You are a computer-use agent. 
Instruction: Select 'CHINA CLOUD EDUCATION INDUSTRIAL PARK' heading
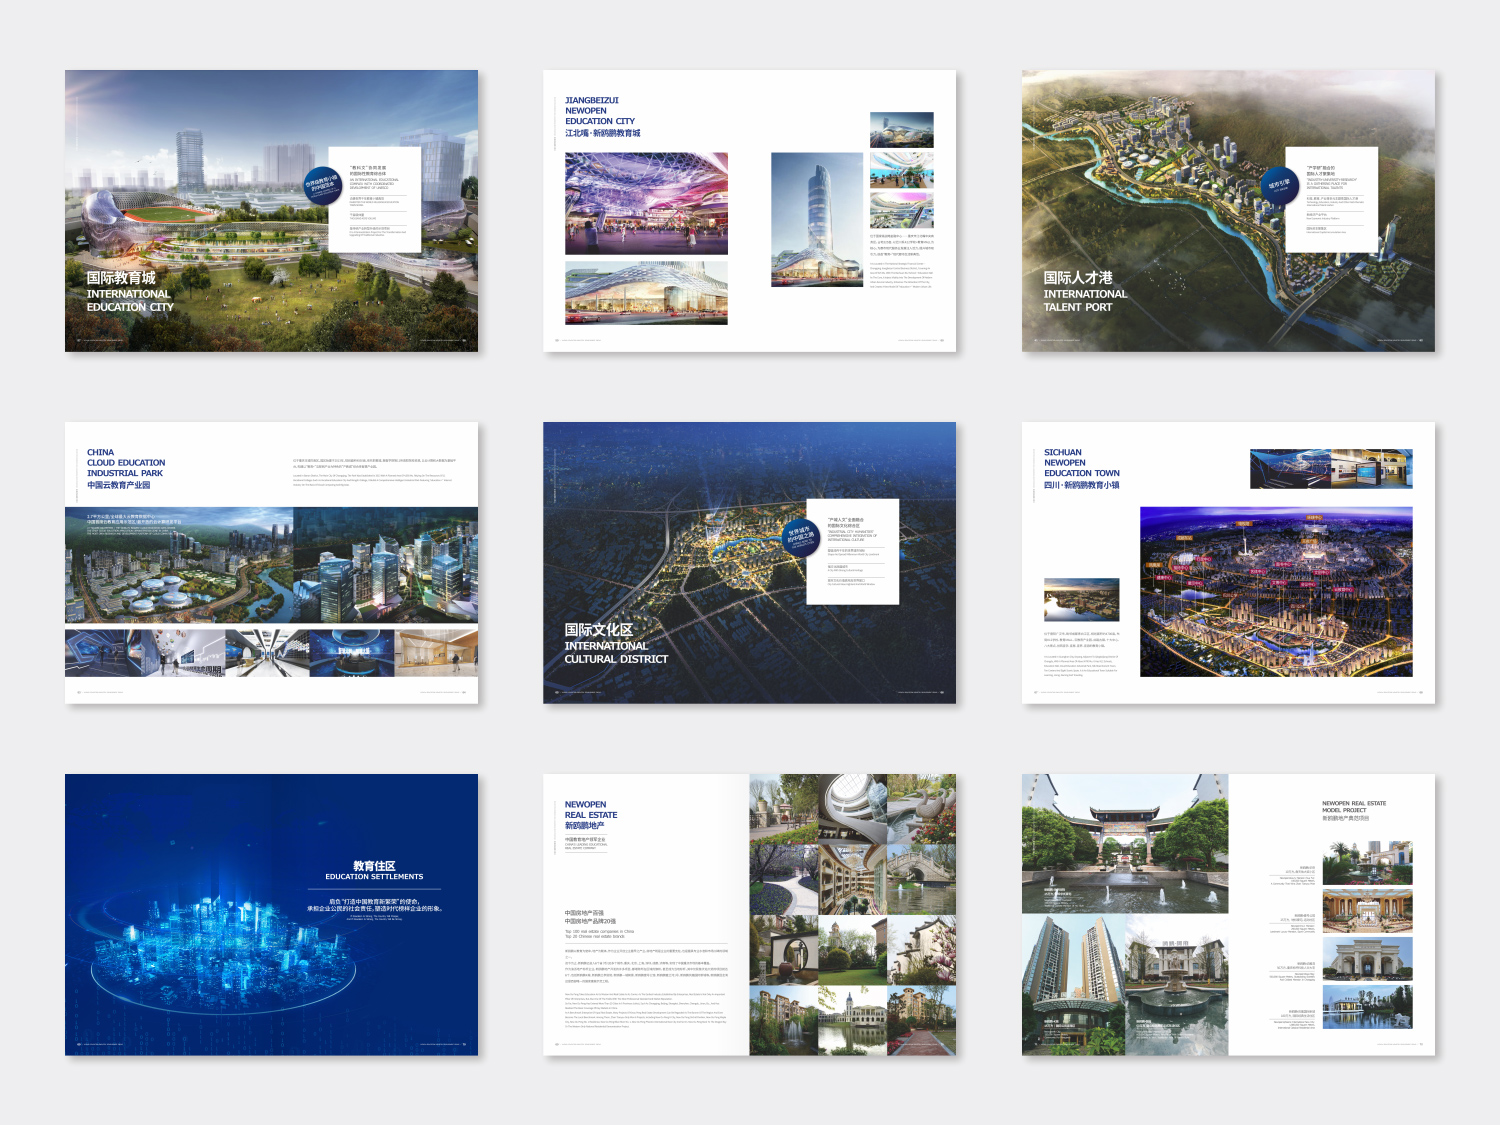[x=126, y=463]
